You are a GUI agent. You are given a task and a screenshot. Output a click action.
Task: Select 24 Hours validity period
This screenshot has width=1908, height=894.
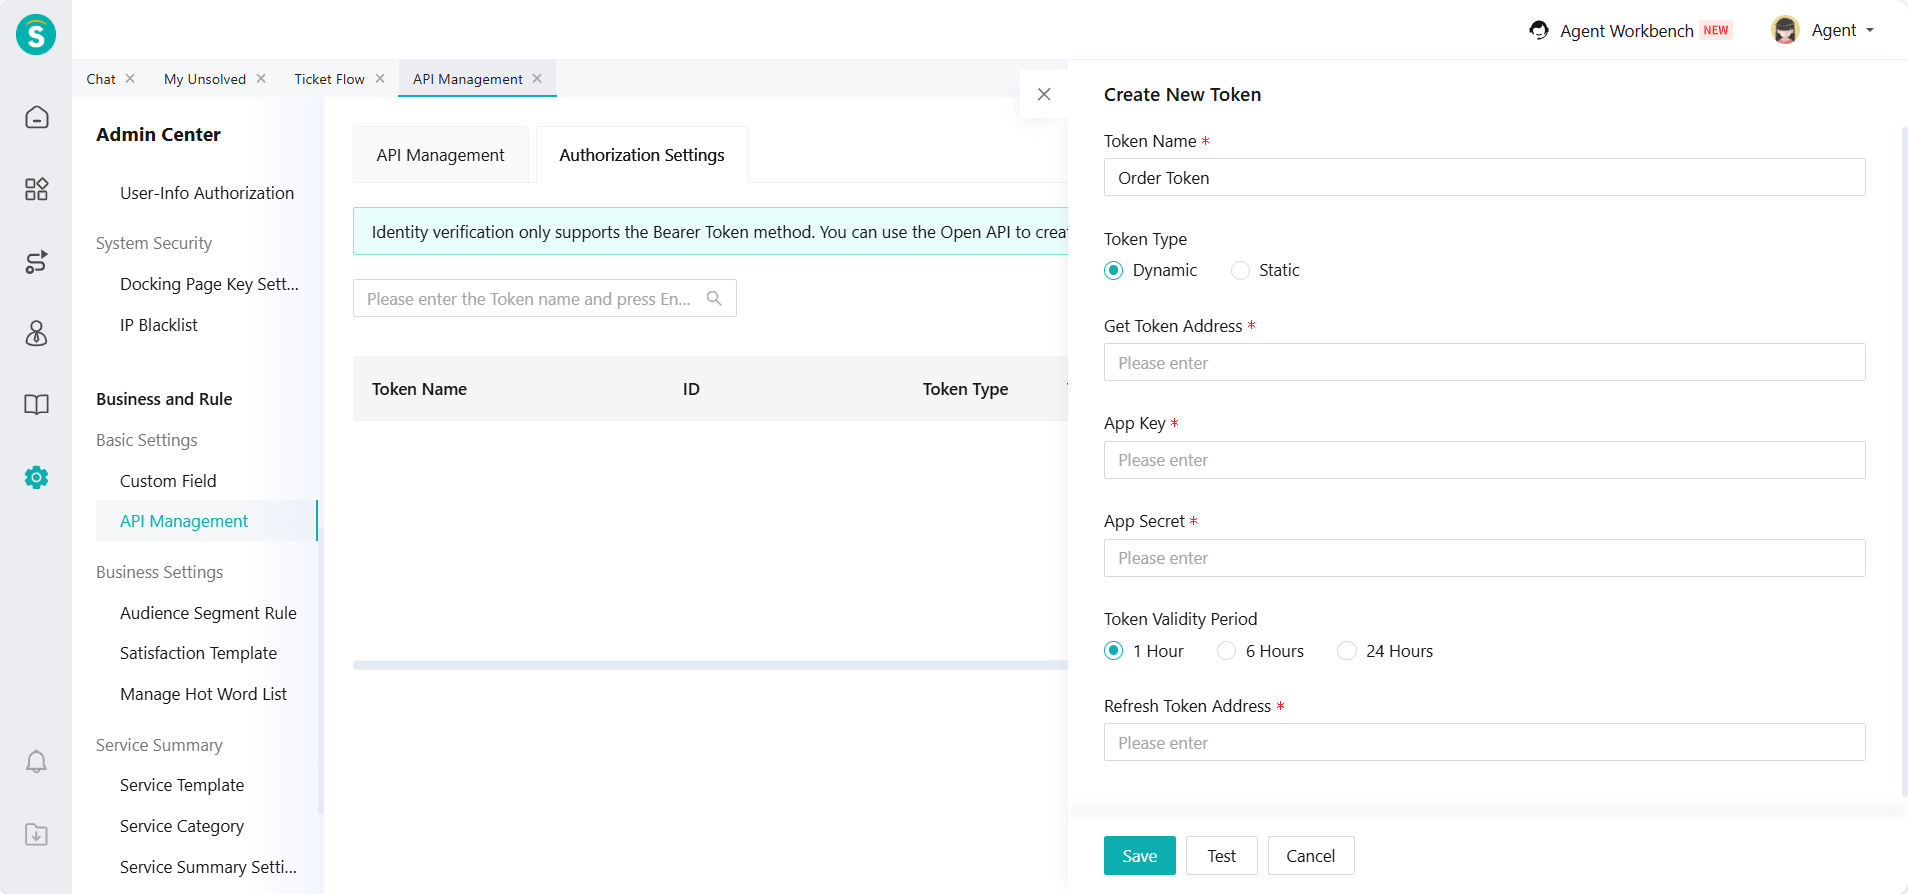(1347, 651)
